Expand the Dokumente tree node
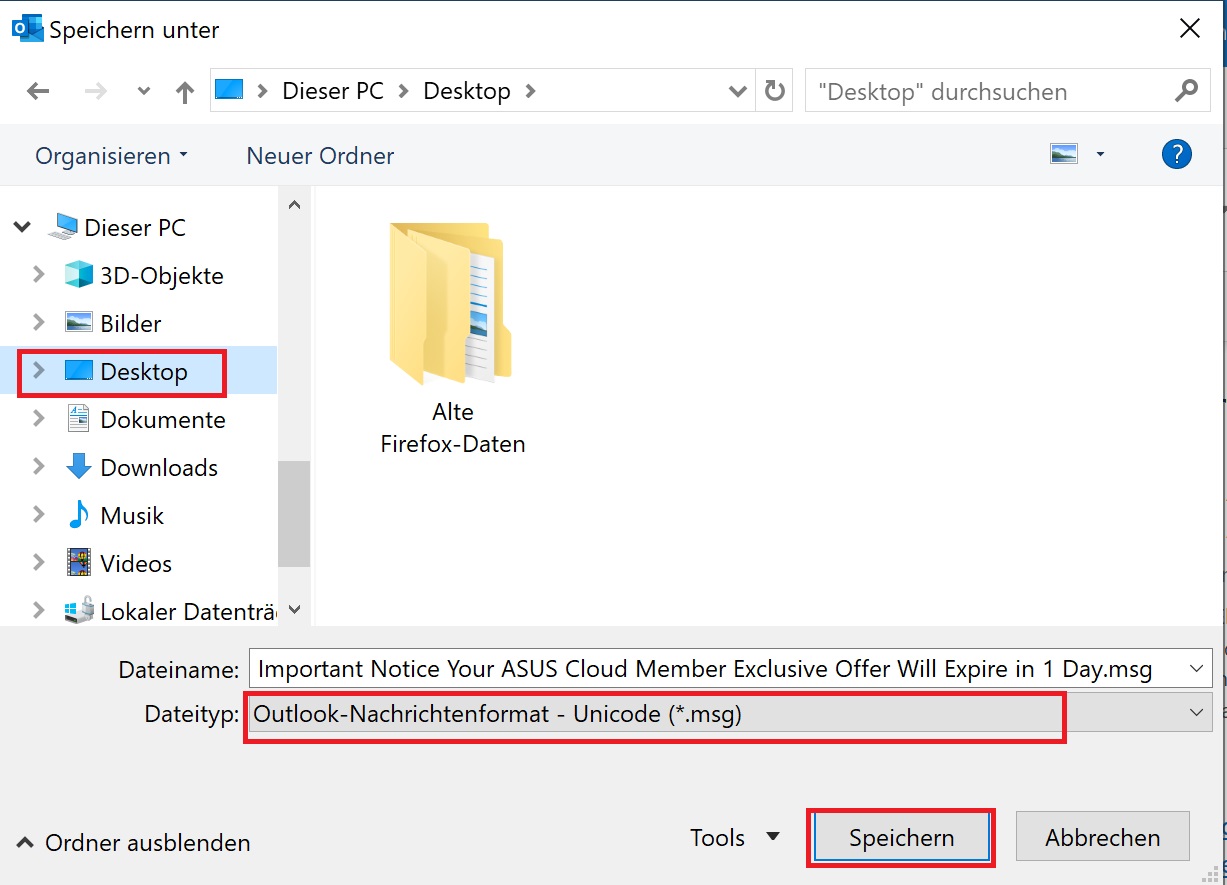 coord(39,419)
